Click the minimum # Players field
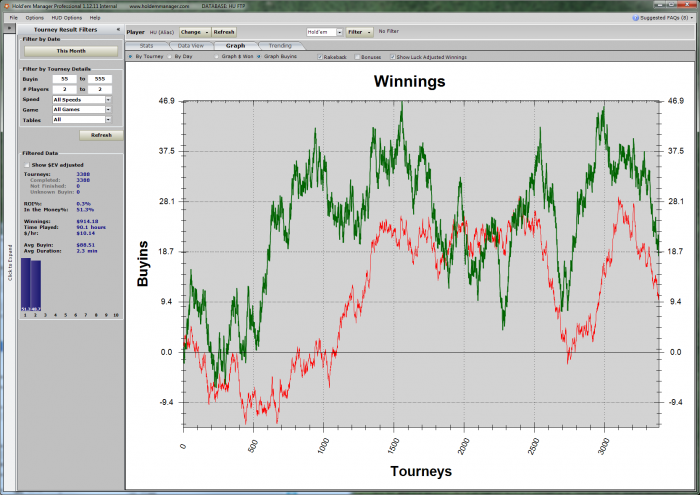 click(65, 89)
